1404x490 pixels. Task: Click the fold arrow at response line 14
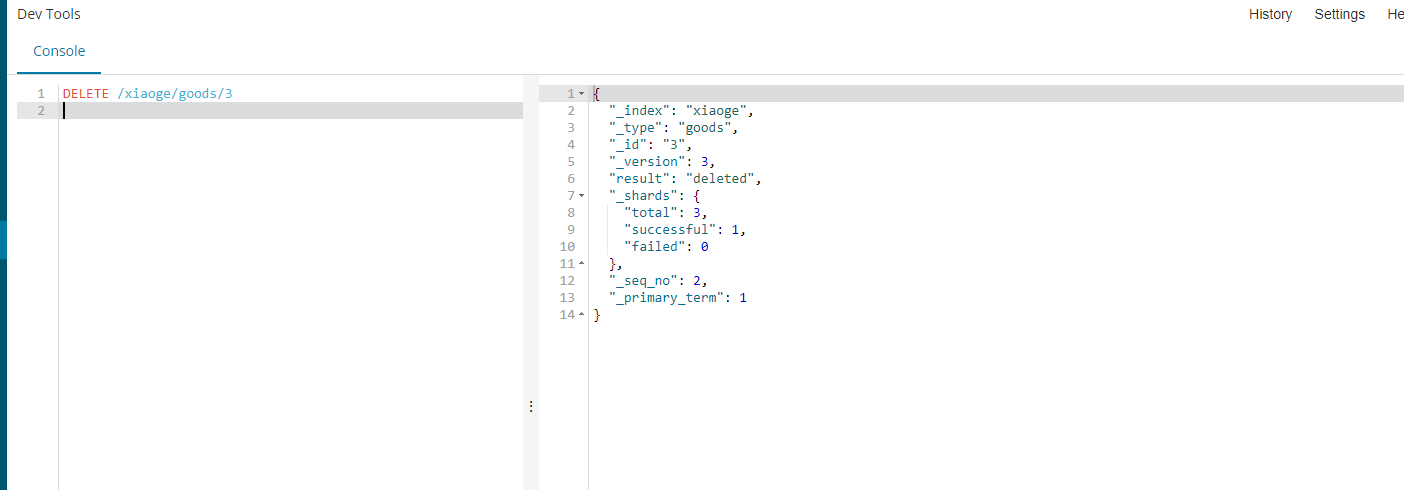[x=582, y=314]
